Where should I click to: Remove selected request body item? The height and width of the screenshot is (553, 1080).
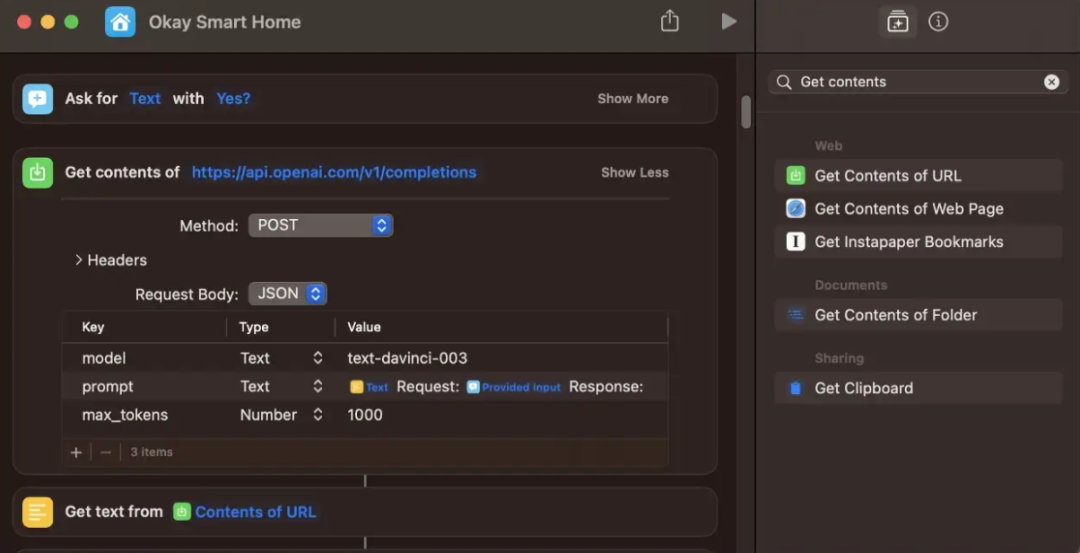105,452
